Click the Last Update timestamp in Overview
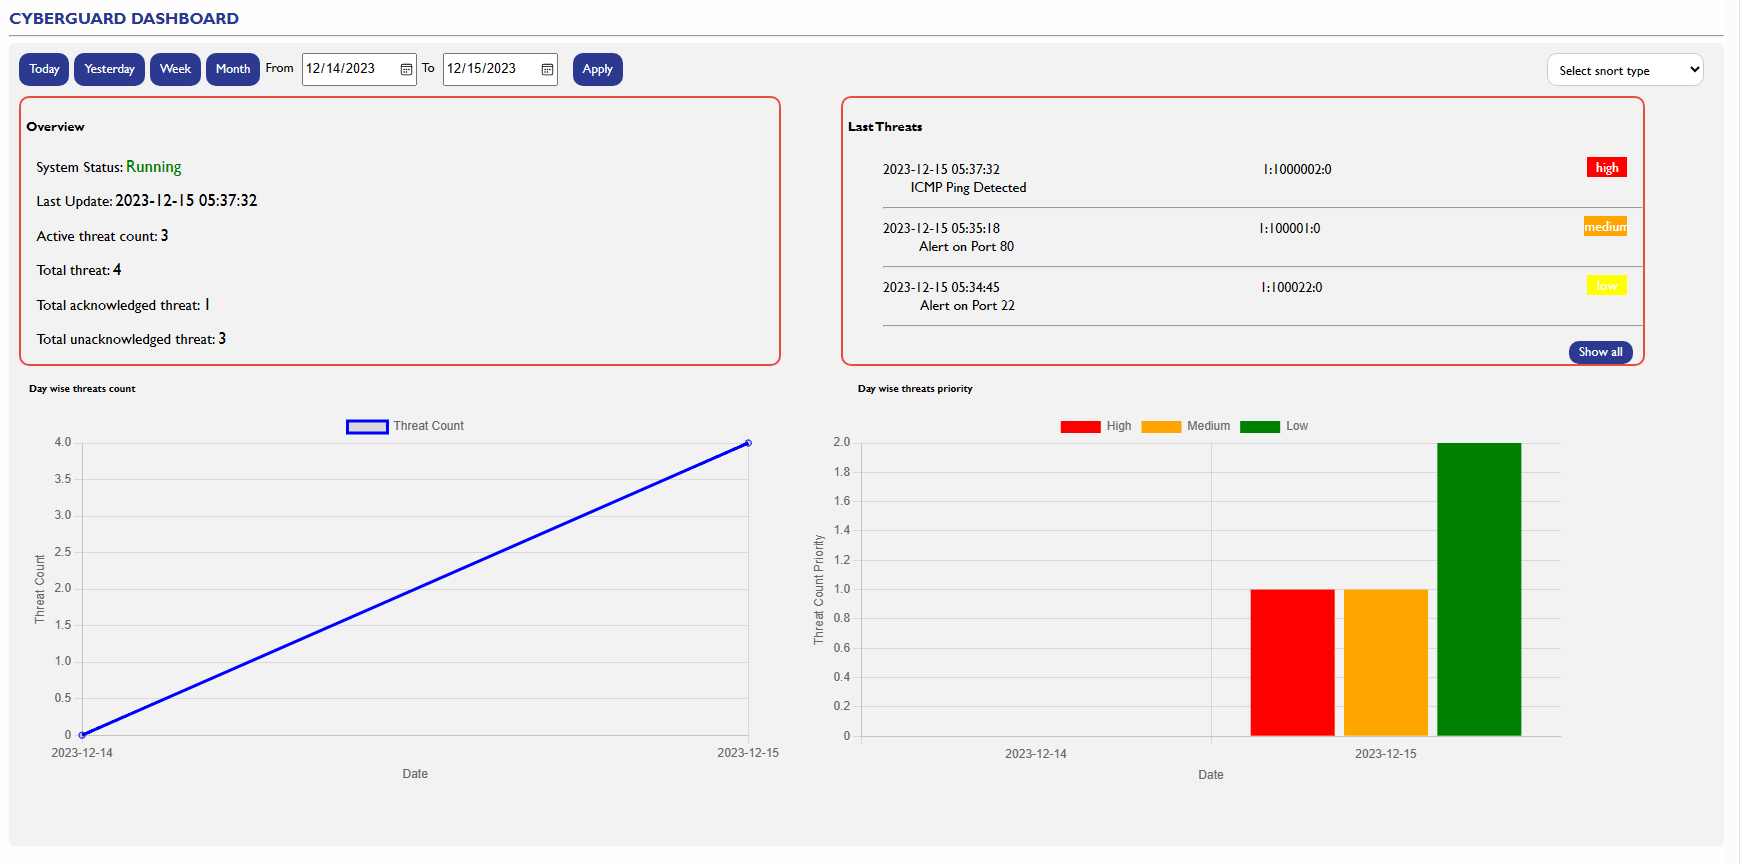 186,201
